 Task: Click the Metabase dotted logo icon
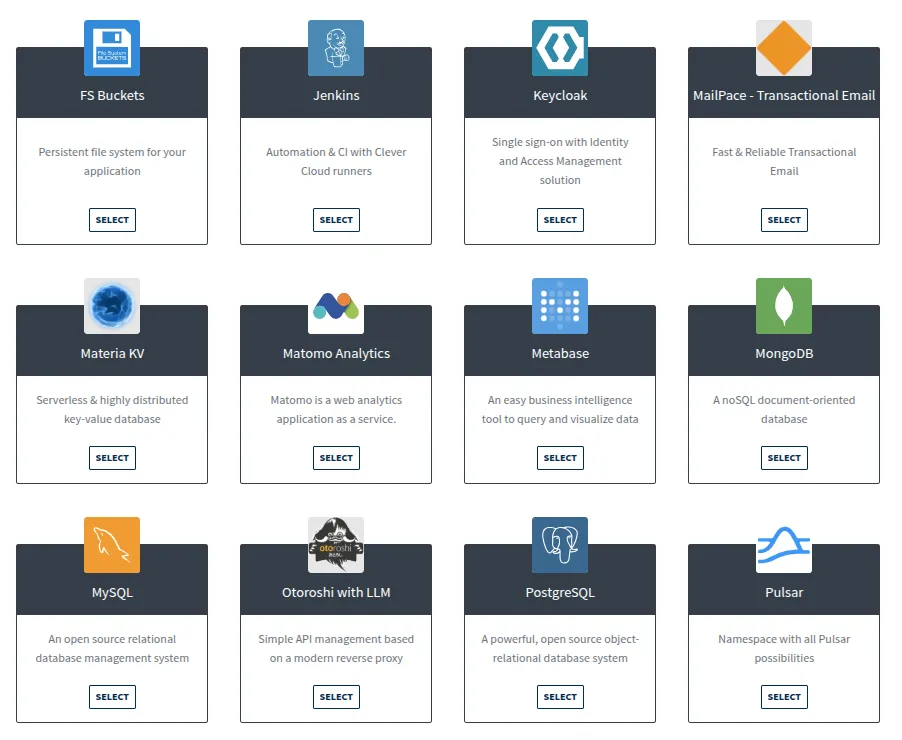tap(560, 306)
